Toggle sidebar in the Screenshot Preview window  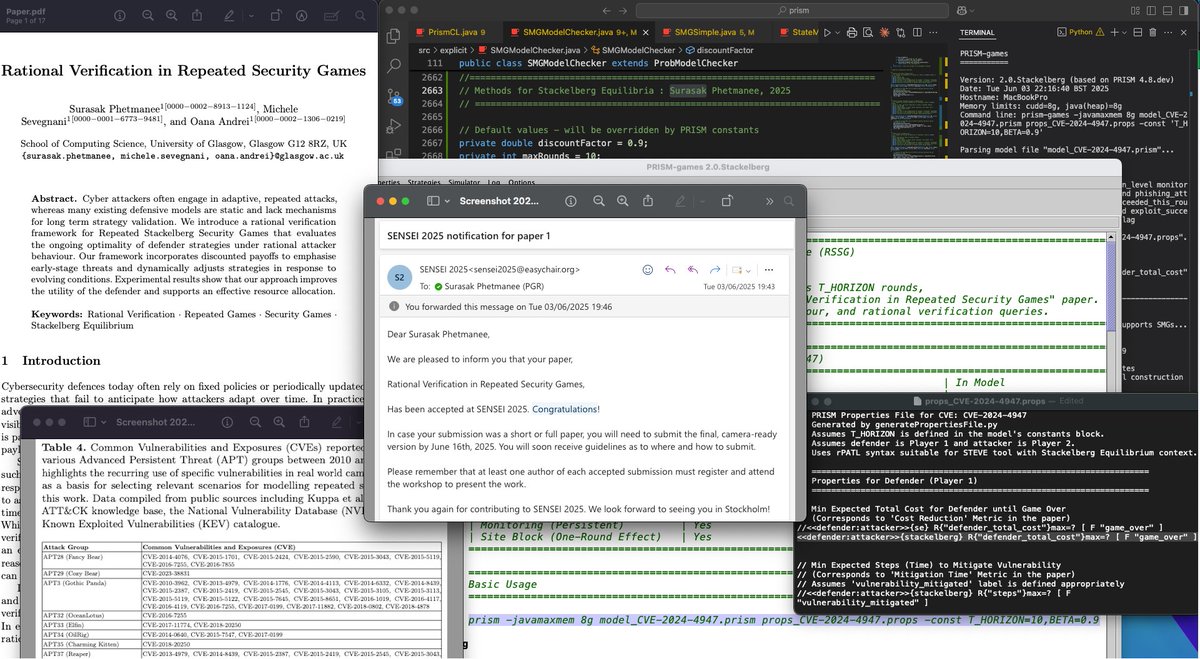433,201
